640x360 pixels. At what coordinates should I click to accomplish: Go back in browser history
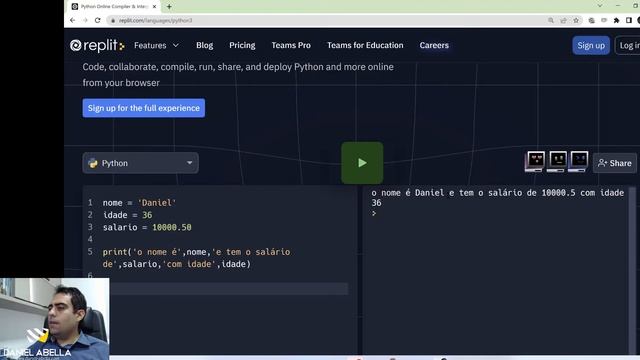(x=73, y=20)
